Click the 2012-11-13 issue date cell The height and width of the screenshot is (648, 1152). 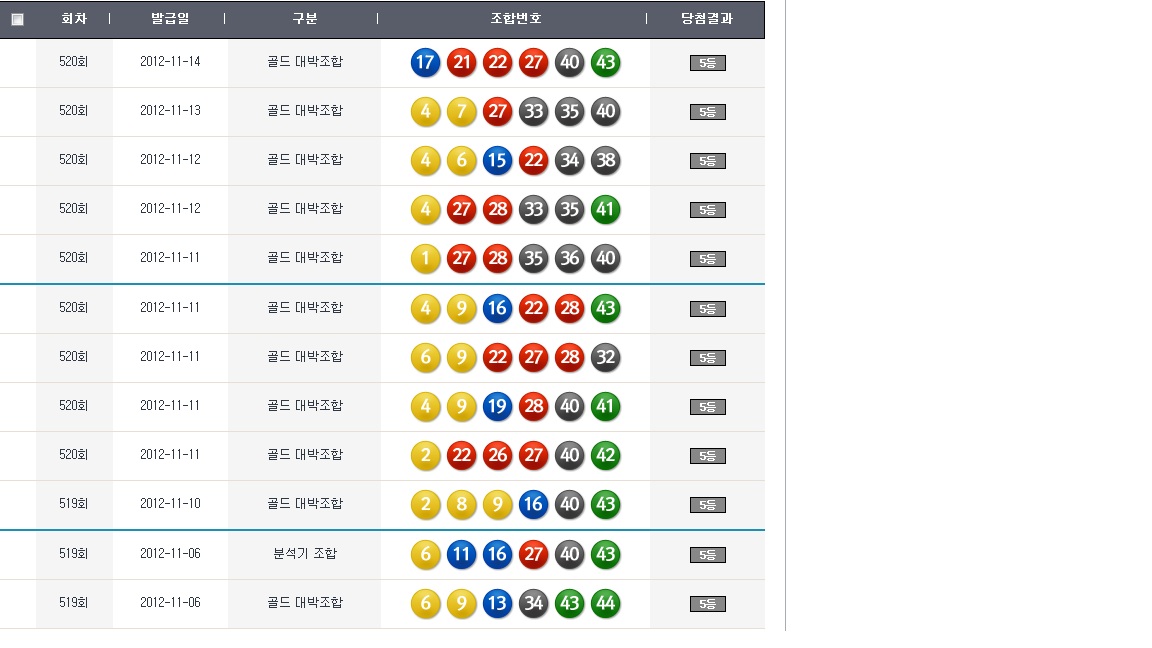(x=170, y=111)
